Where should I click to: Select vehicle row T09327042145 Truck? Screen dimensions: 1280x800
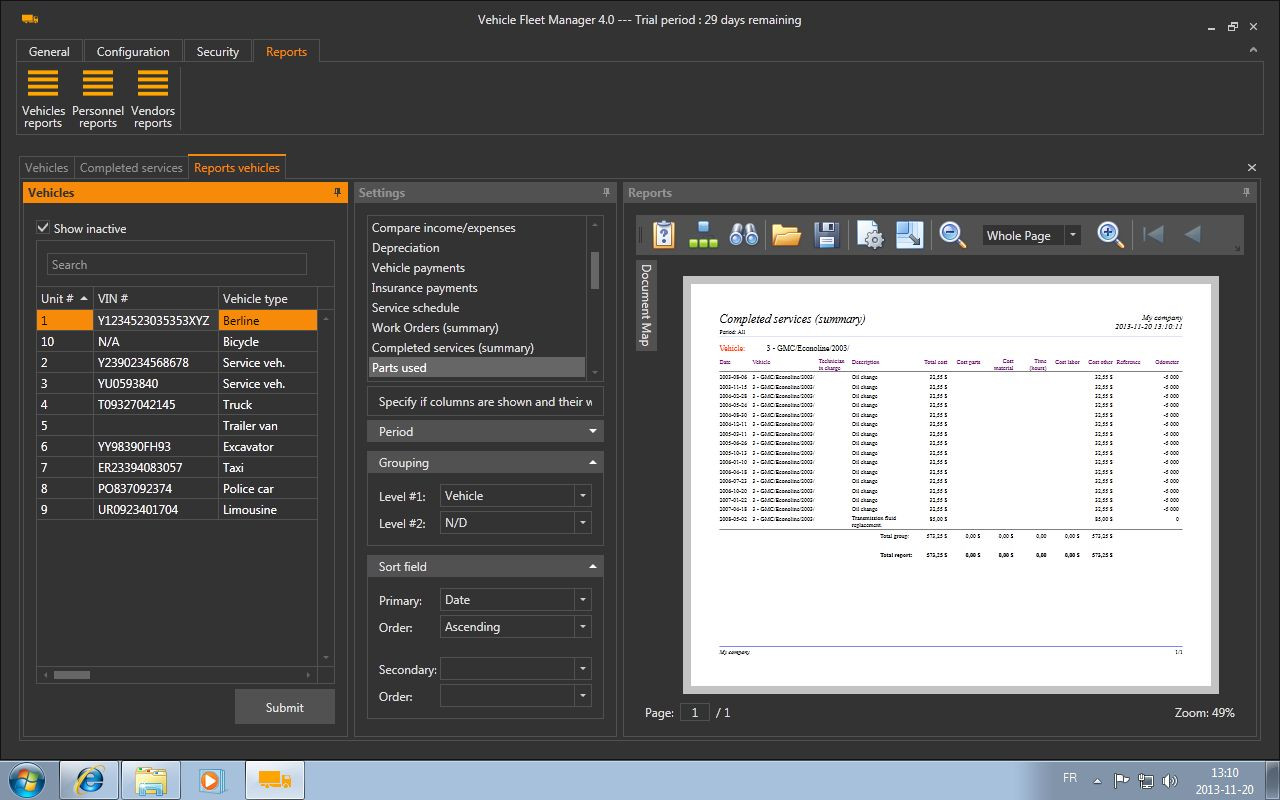[177, 405]
